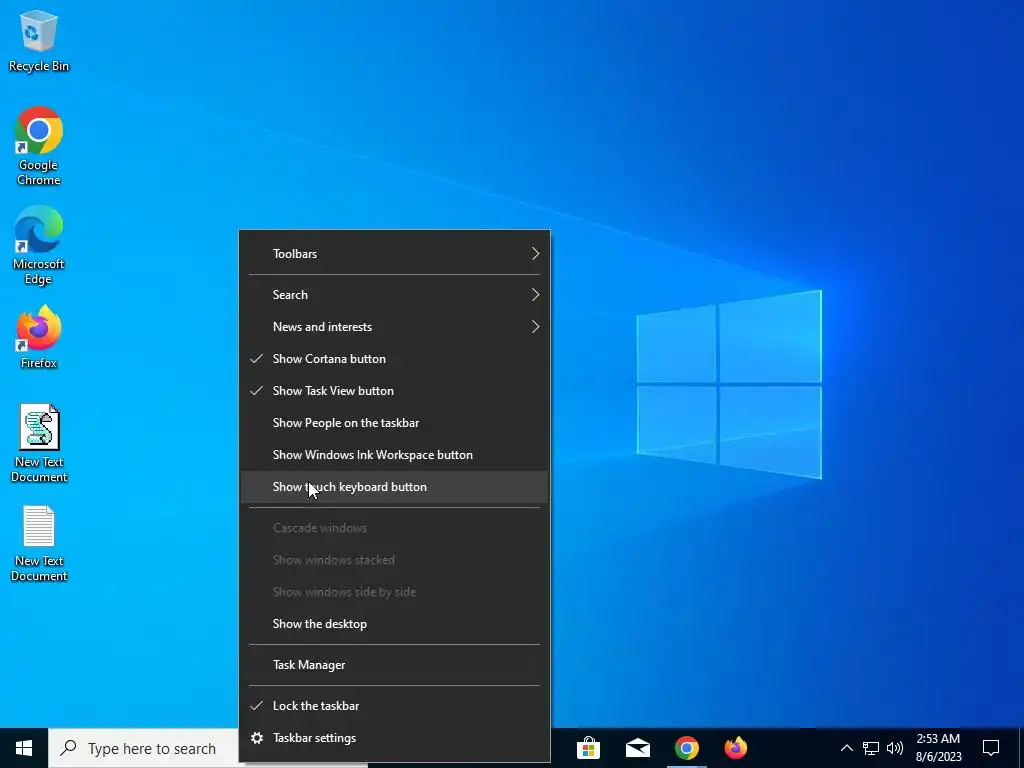Enable Show touch keyboard button
The width and height of the screenshot is (1024, 768).
(x=394, y=487)
